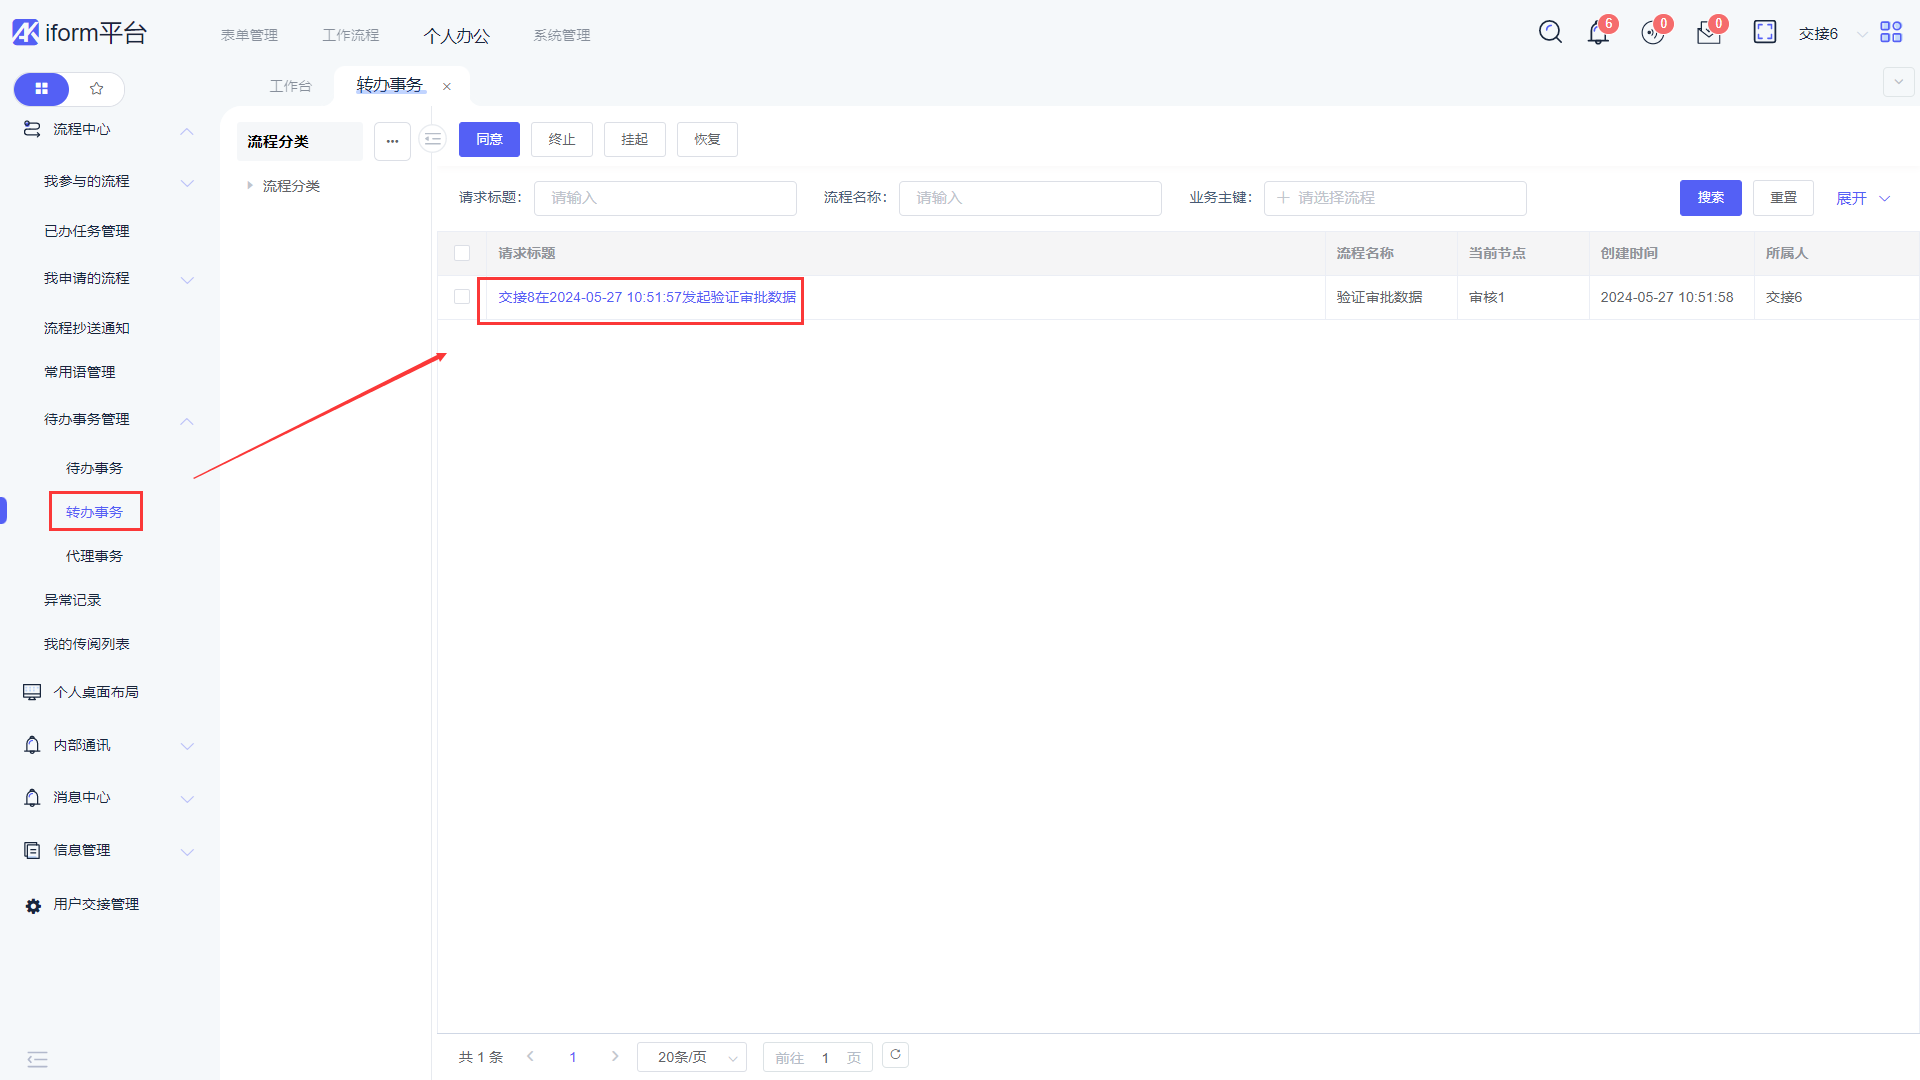Open the 交接8在2024-05-27 request title link
1920x1080 pixels.
point(647,297)
